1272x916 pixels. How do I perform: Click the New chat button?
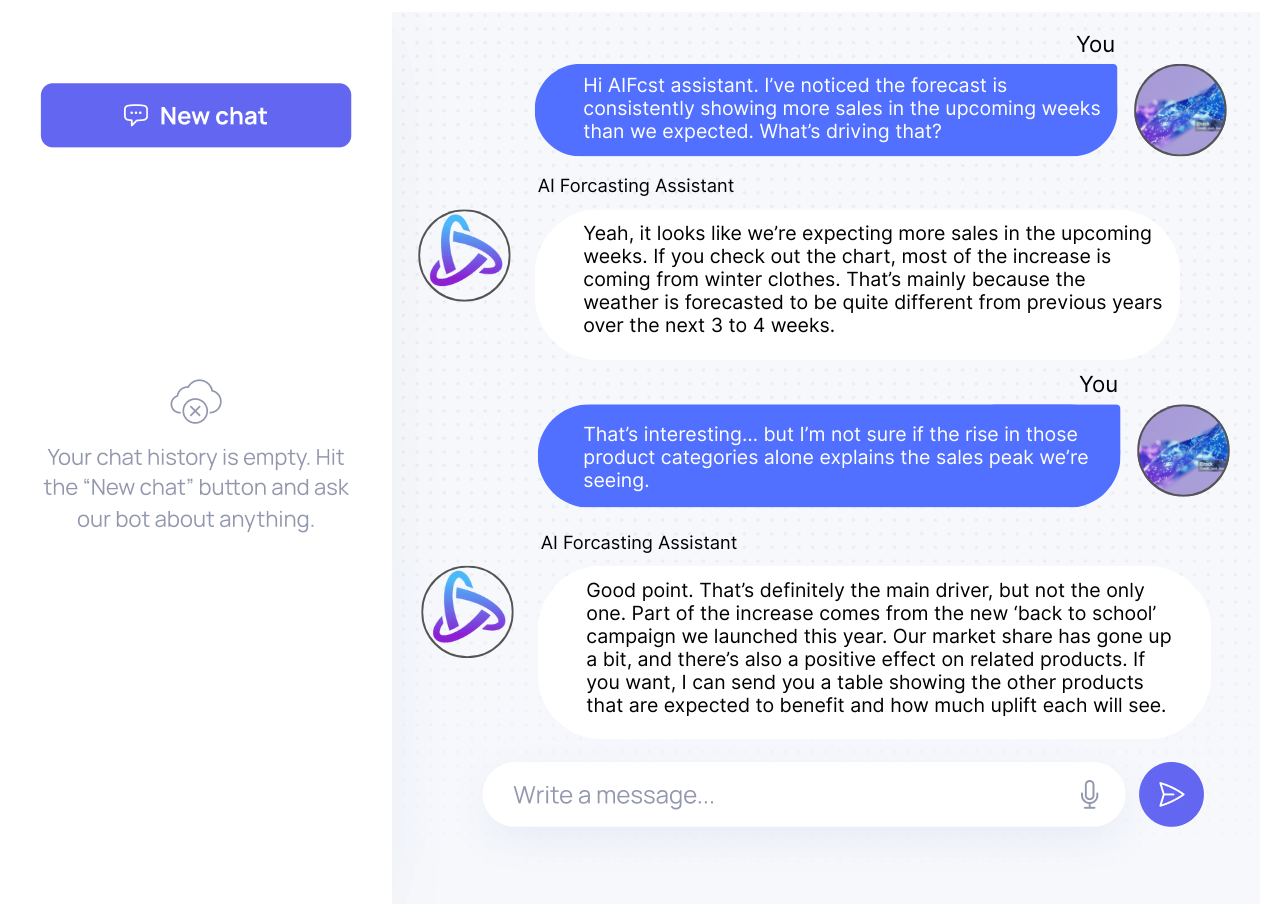click(x=196, y=115)
